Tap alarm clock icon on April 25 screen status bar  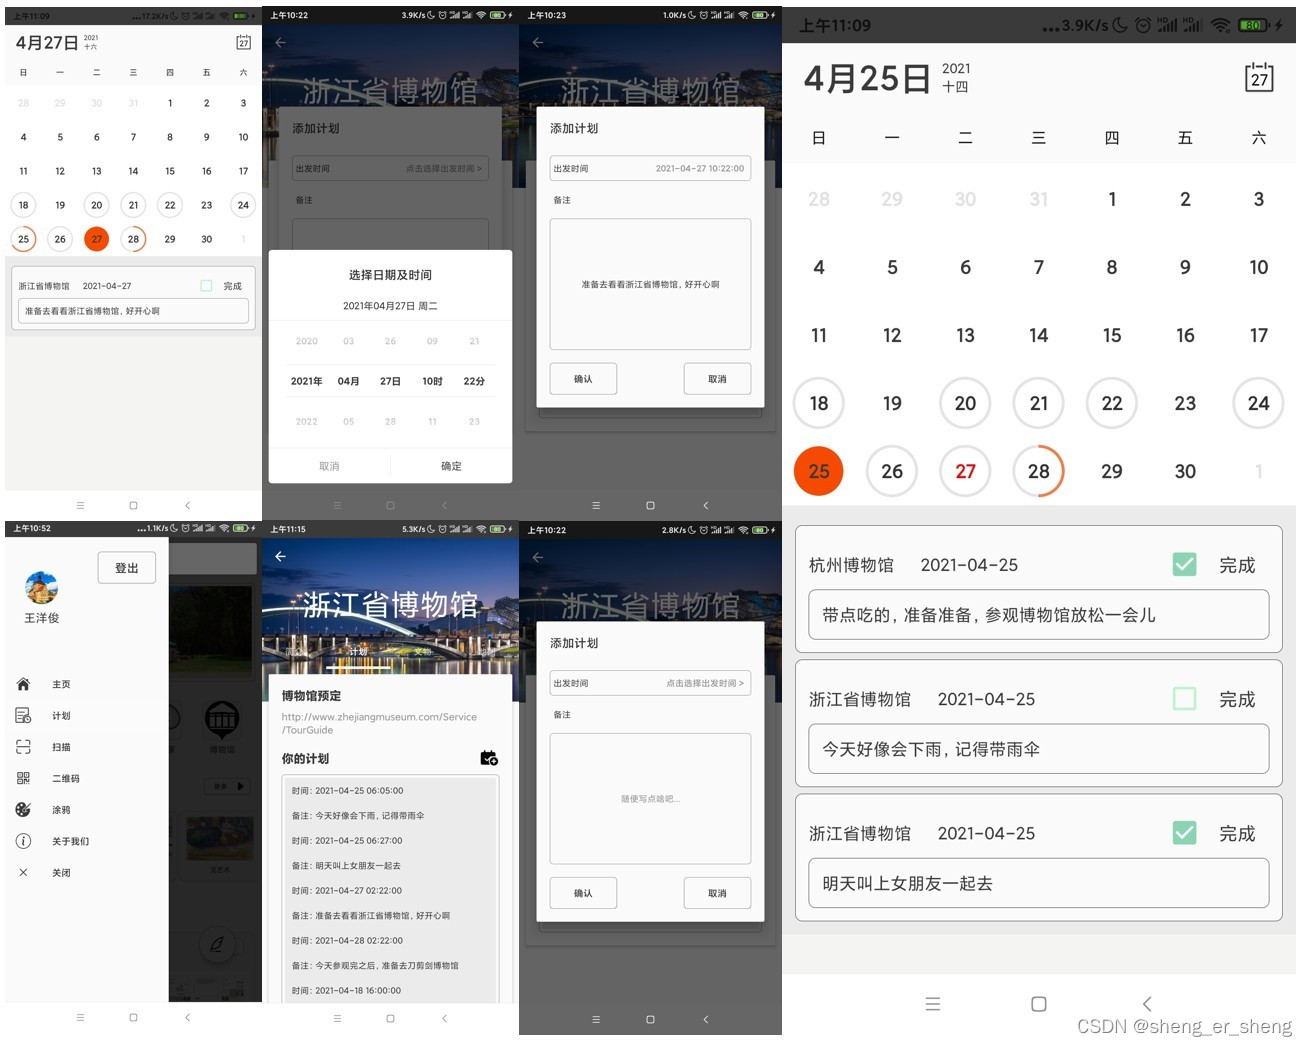click(1143, 25)
